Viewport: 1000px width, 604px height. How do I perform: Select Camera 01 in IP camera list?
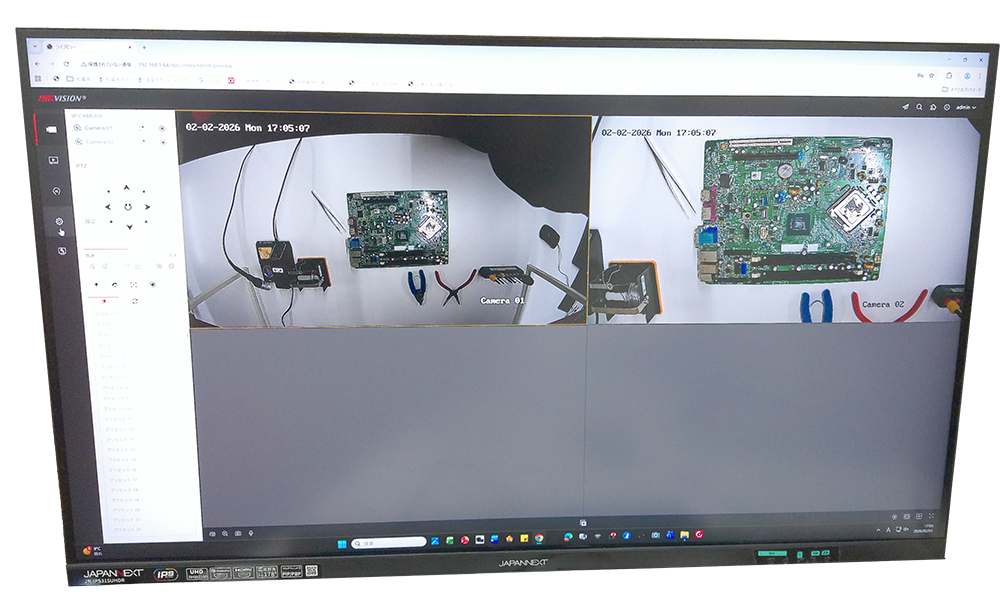98,128
